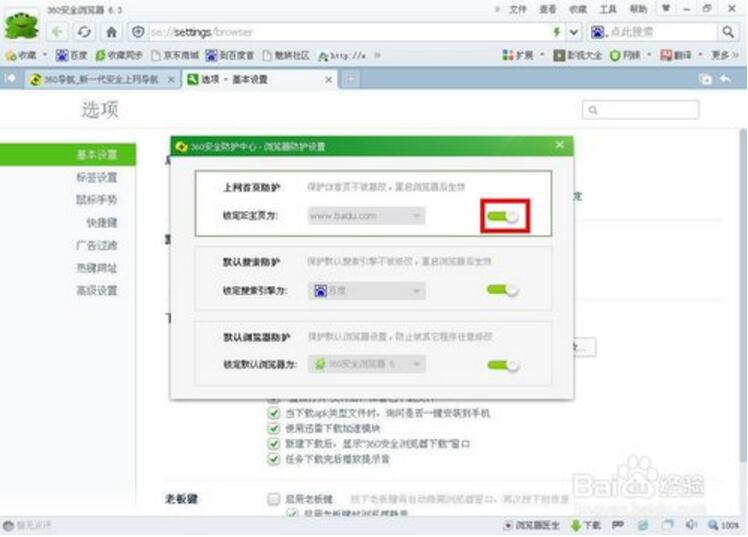Select 快捷键 in the settings sidebar

(102, 222)
